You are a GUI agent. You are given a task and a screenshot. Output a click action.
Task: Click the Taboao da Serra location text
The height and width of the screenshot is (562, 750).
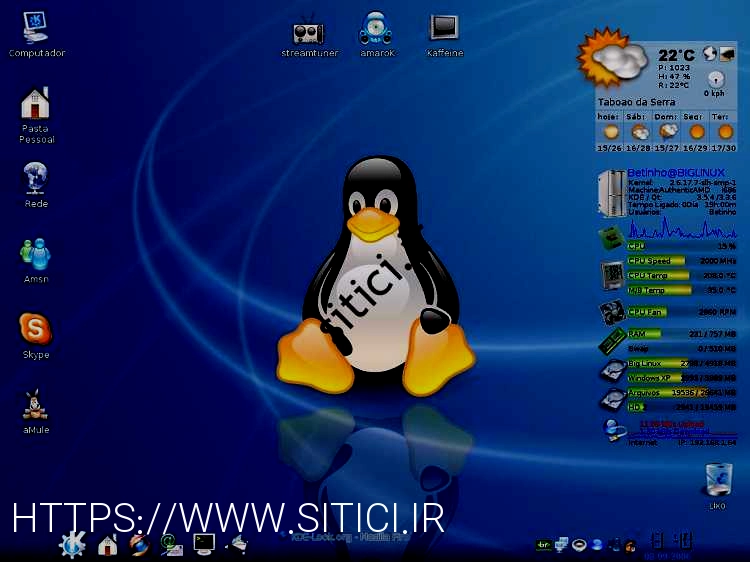(636, 102)
